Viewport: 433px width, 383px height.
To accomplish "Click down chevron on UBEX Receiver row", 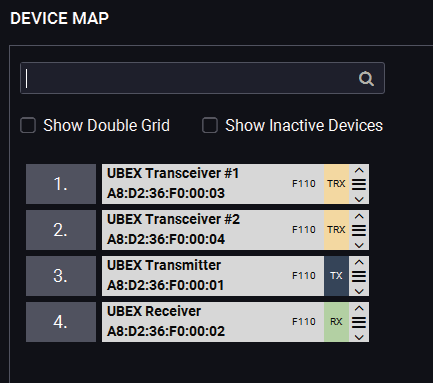I will tap(359, 338).
